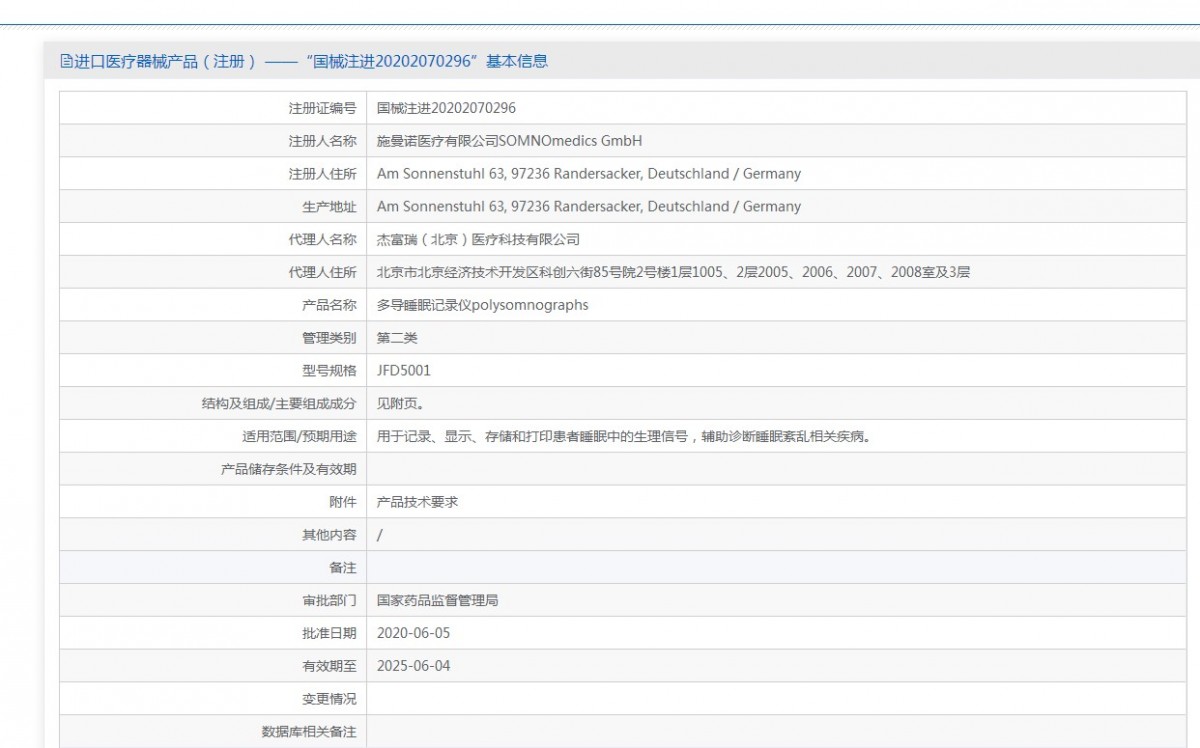The image size is (1200, 748).
Task: Select the 第二类 management category value
Action: pyautogui.click(x=397, y=338)
